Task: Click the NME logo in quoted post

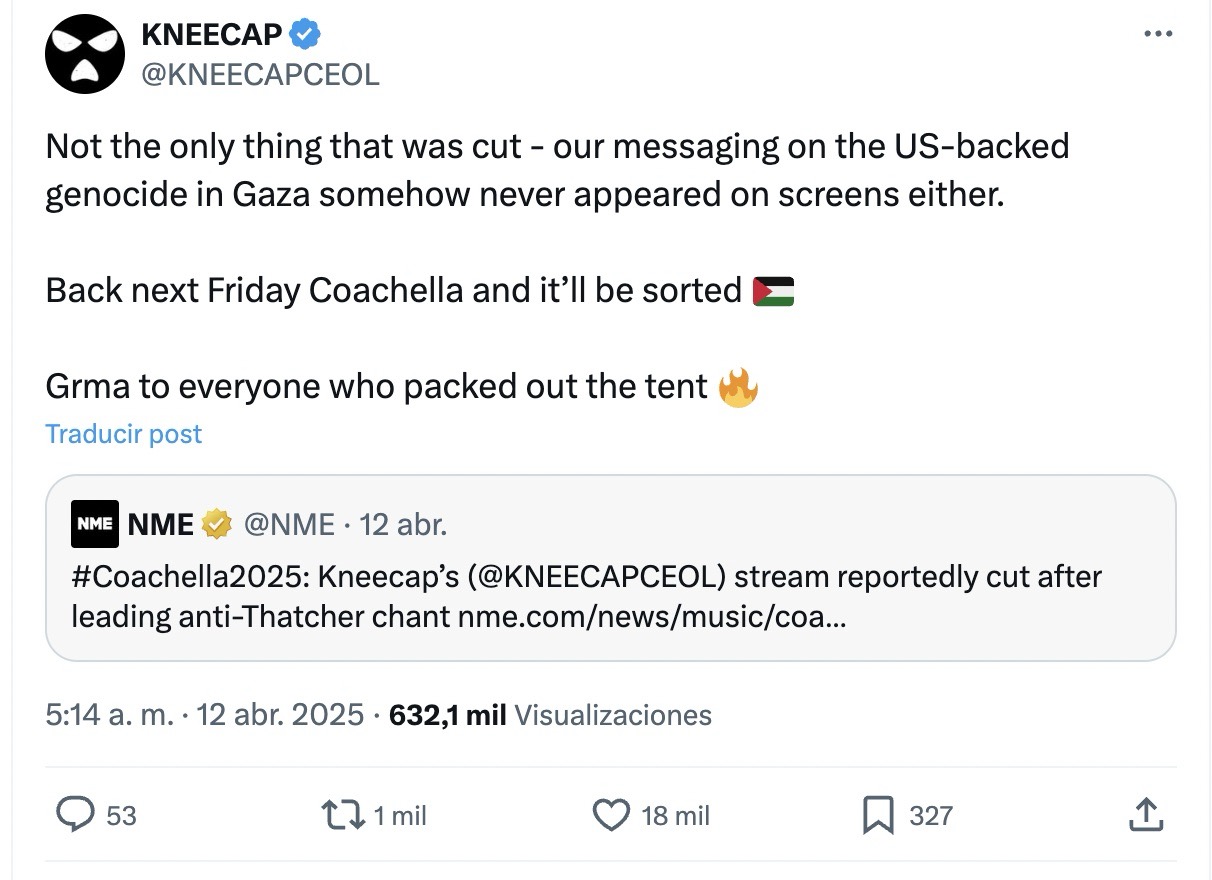Action: tap(95, 524)
